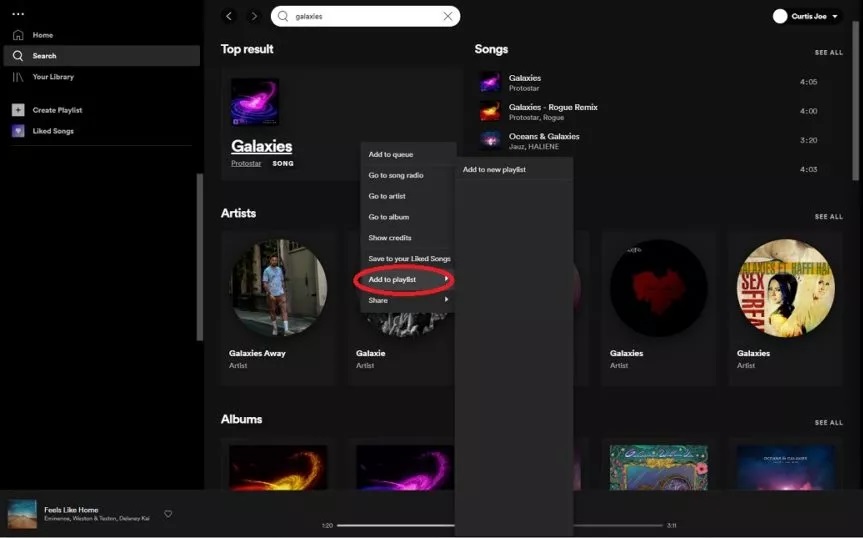Viewport: 863px width, 538px height.
Task: Choose Go to song radio
Action: pos(408,175)
